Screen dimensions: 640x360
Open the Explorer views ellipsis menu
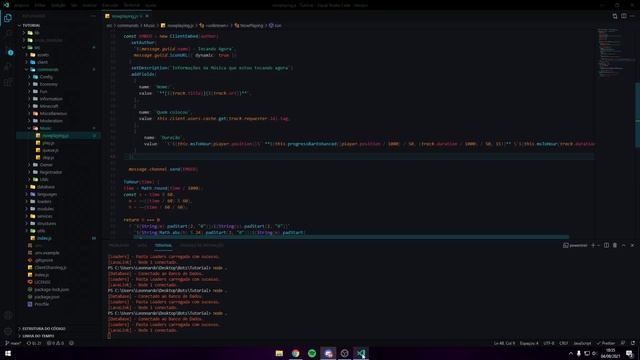tap(93, 16)
